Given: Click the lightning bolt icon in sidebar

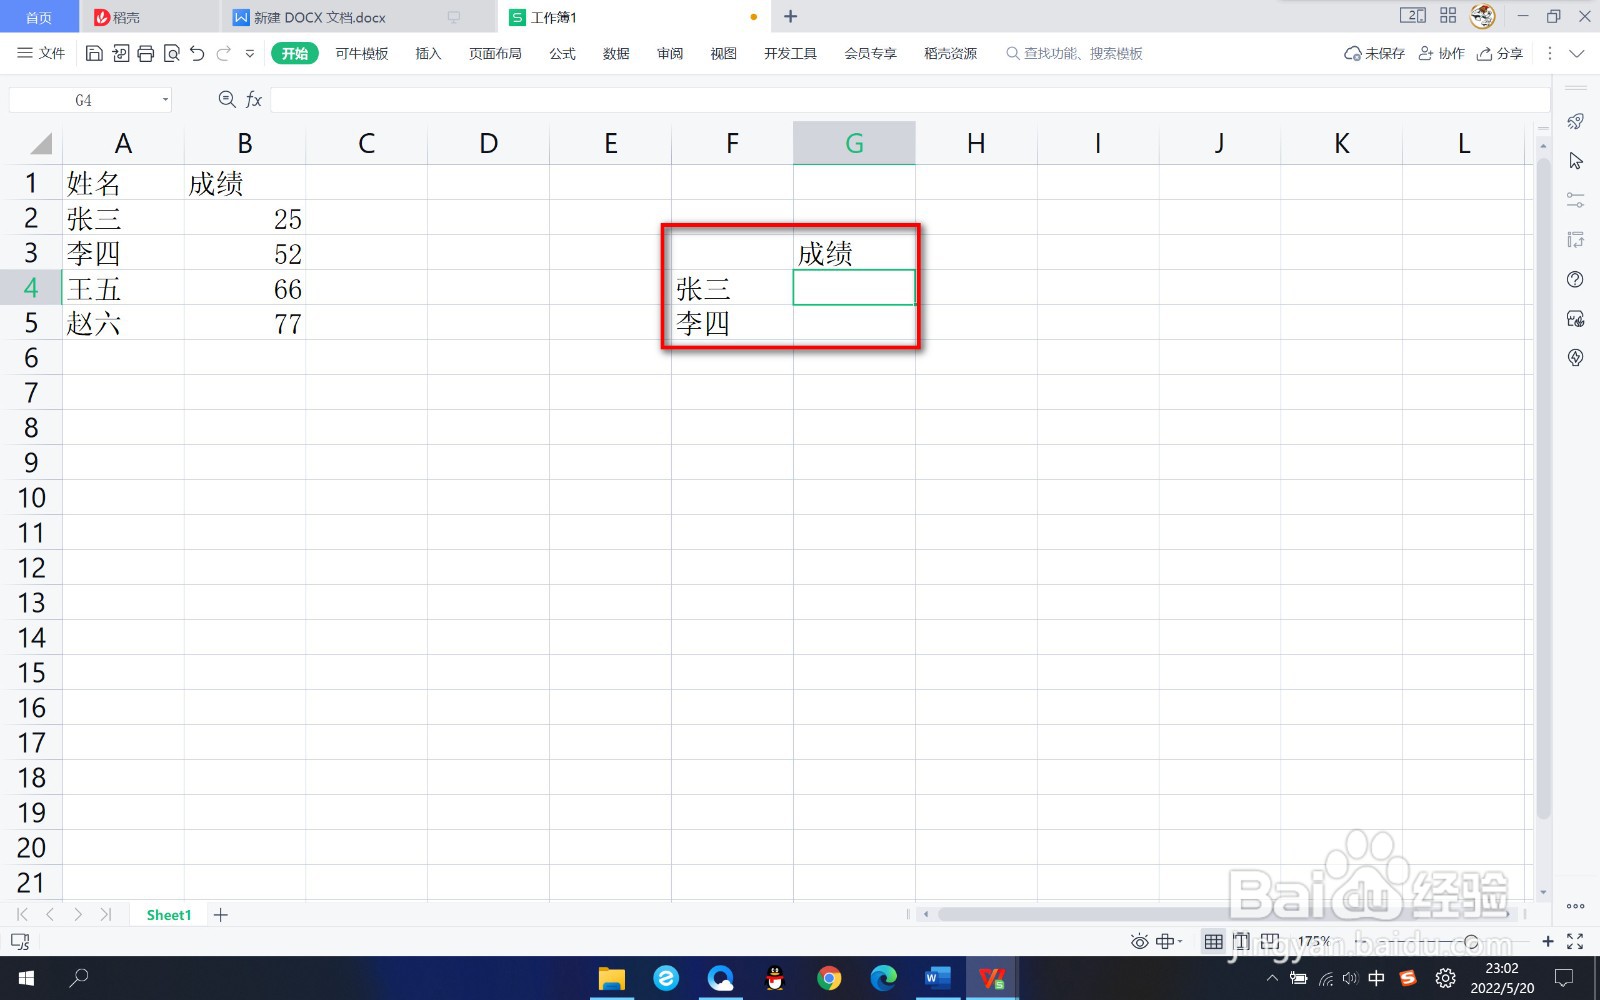Looking at the screenshot, I should (1576, 358).
